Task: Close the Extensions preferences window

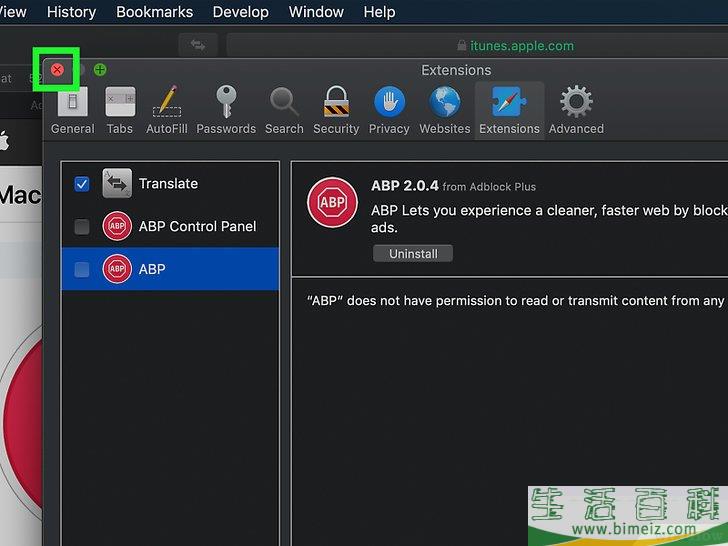Action: click(57, 70)
